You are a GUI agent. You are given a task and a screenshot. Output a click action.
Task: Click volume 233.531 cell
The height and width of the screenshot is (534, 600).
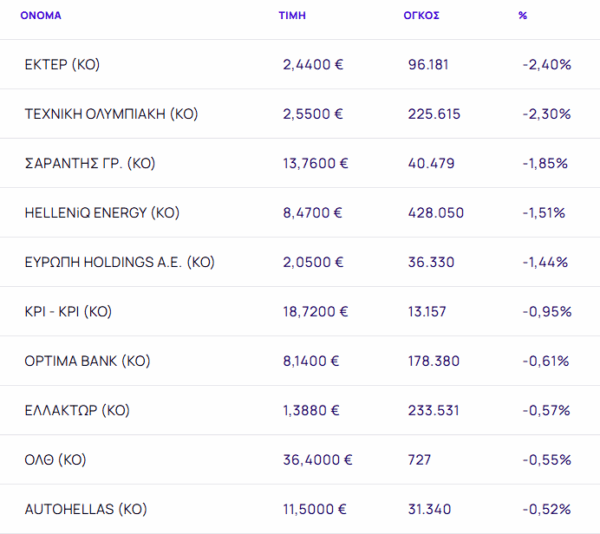(x=433, y=410)
